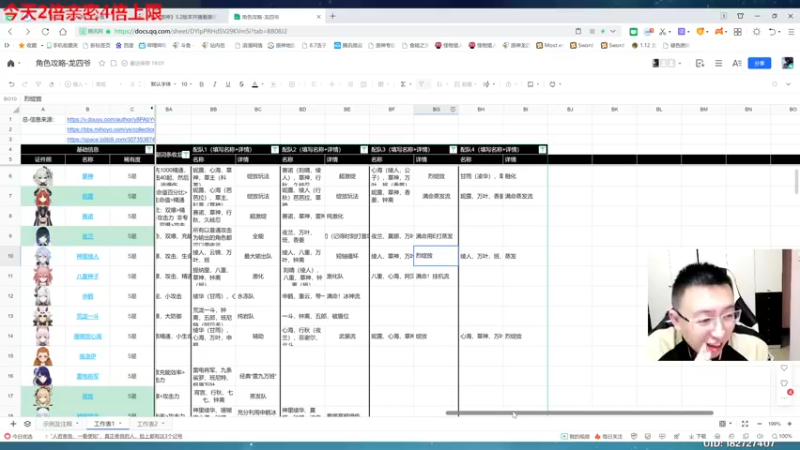Click the horizontal scrollbar thumb
The width and height of the screenshot is (800, 450).
click(580, 413)
